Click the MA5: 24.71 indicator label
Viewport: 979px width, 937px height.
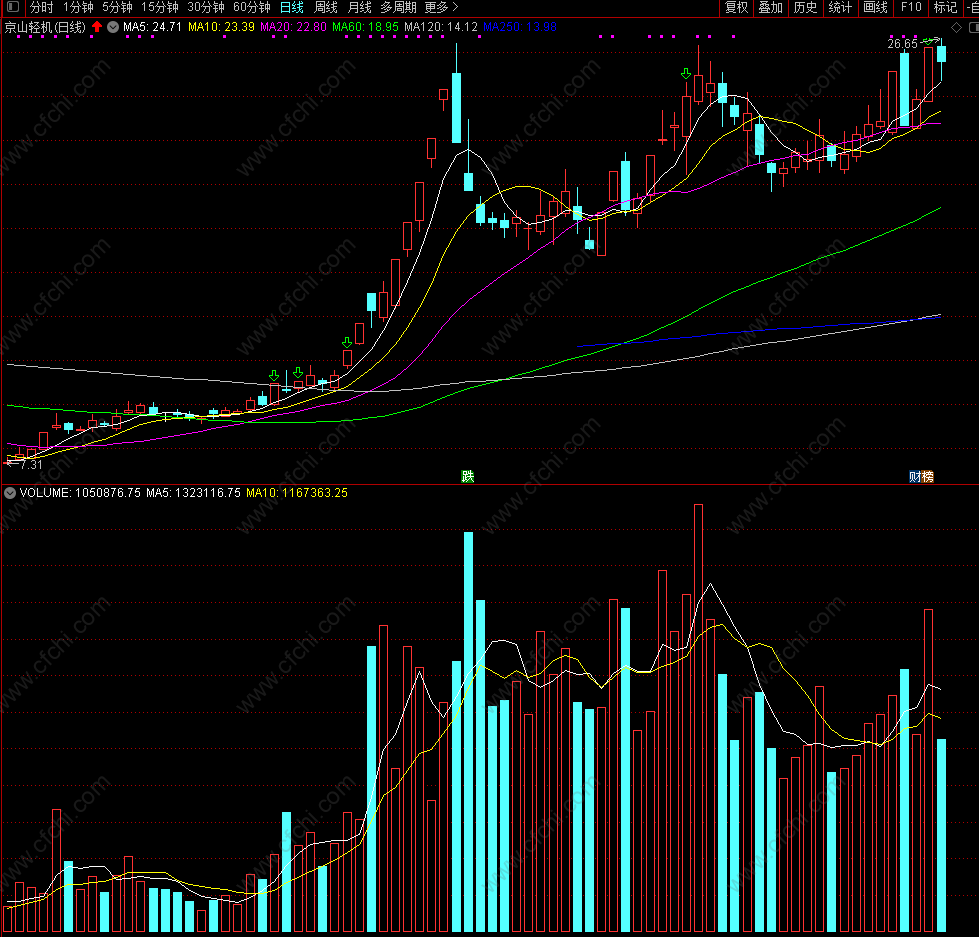pos(152,27)
